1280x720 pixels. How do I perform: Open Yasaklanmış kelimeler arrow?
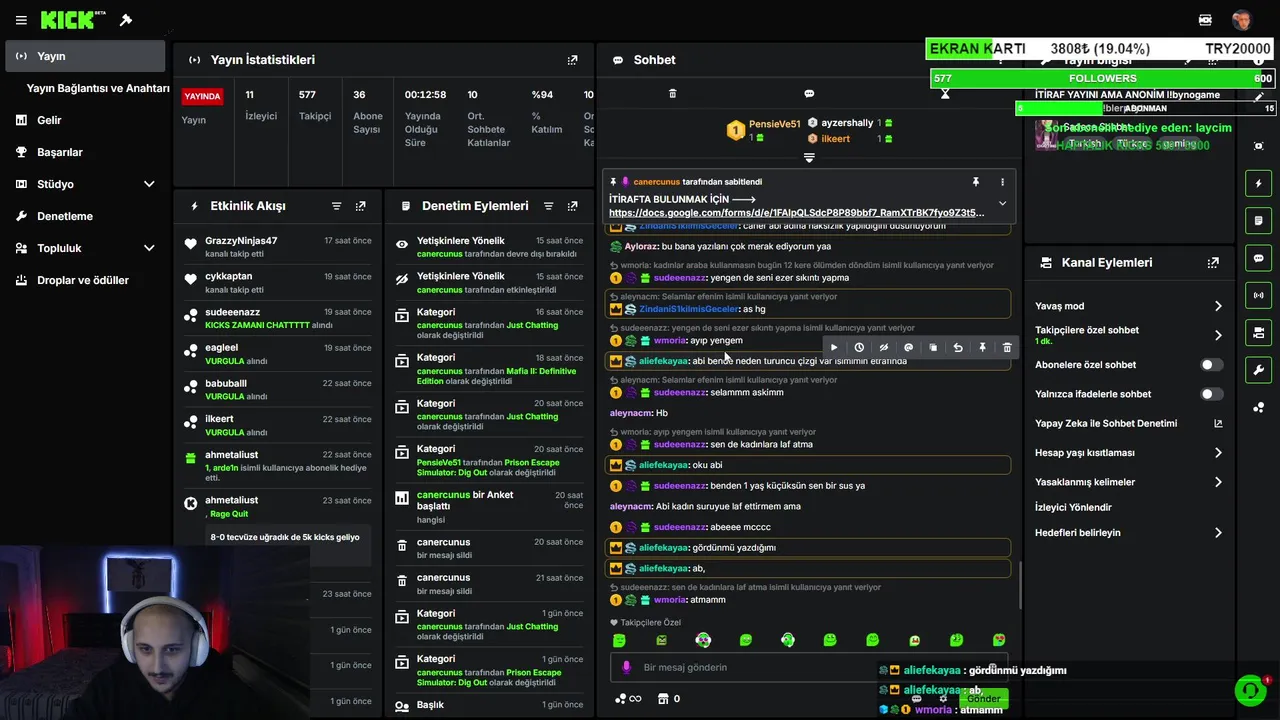(x=1218, y=482)
